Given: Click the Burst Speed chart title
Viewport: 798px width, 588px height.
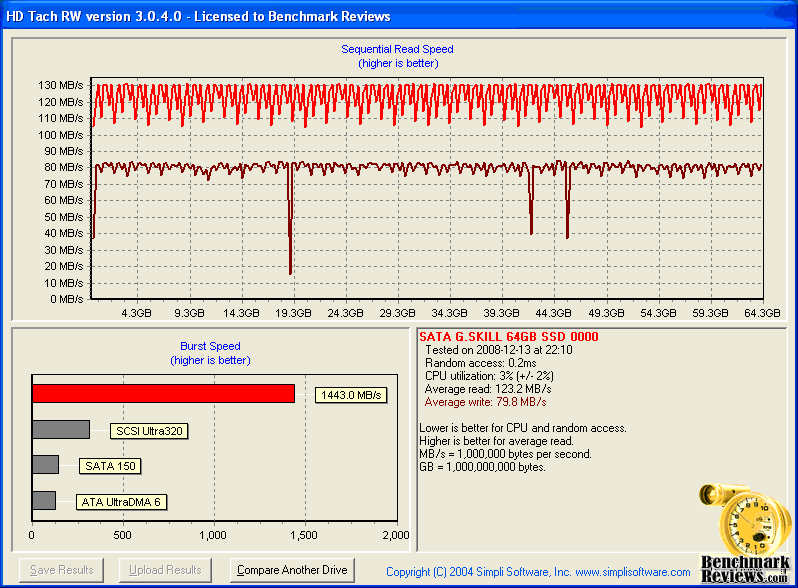Looking at the screenshot, I should tap(210, 346).
